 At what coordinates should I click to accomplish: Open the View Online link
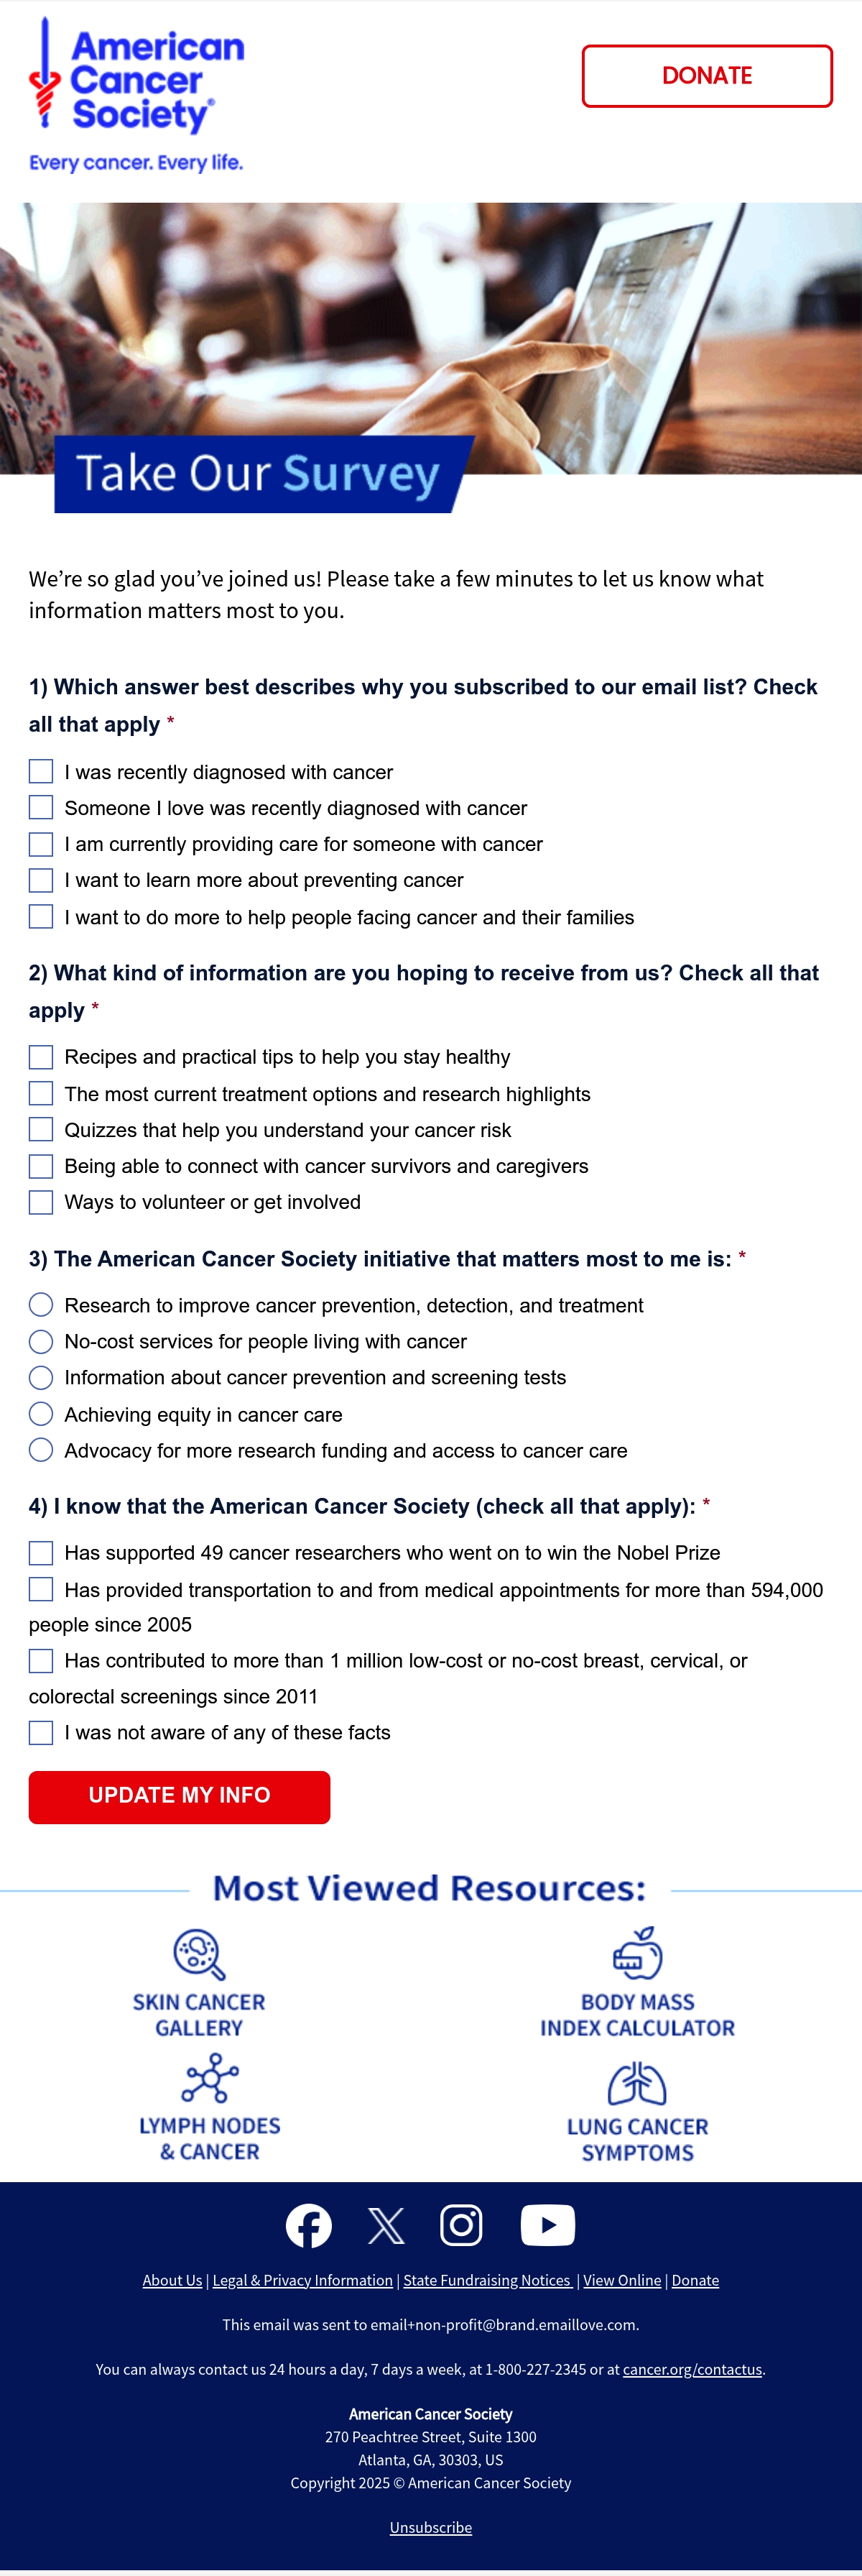[x=622, y=2280]
